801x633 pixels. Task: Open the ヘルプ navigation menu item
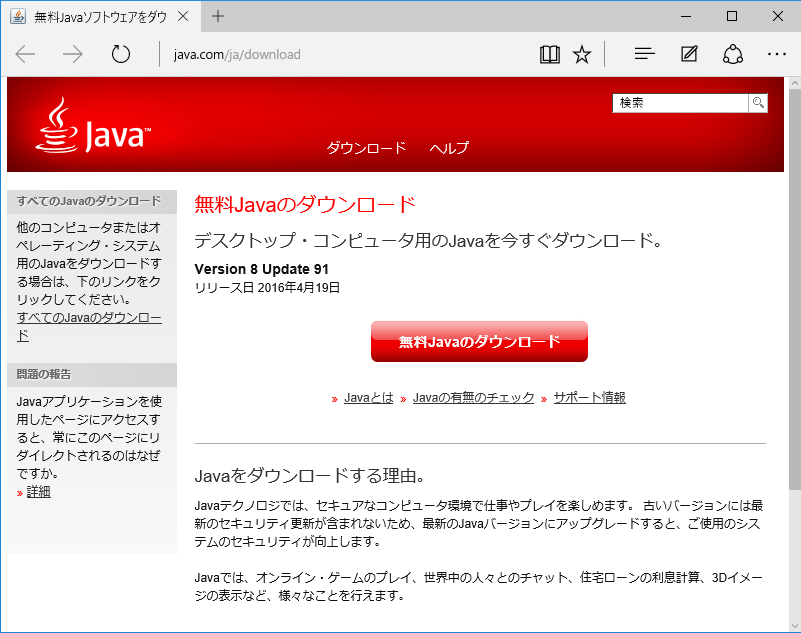click(x=449, y=148)
